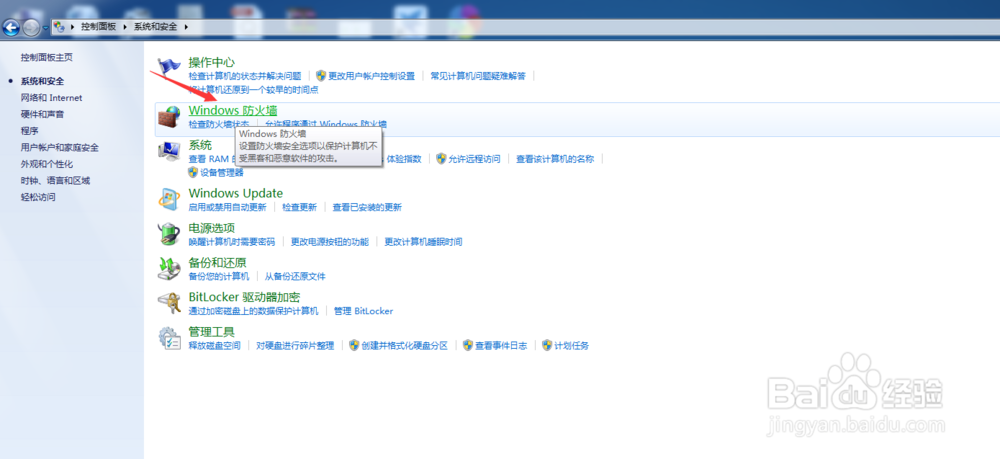Click shield icon beside 创建并格式化硬盘分区
This screenshot has height=459, width=1000.
point(355,345)
